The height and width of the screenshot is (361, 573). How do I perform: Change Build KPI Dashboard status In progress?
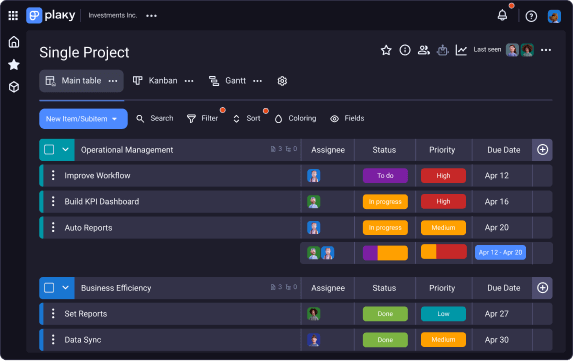pos(385,201)
